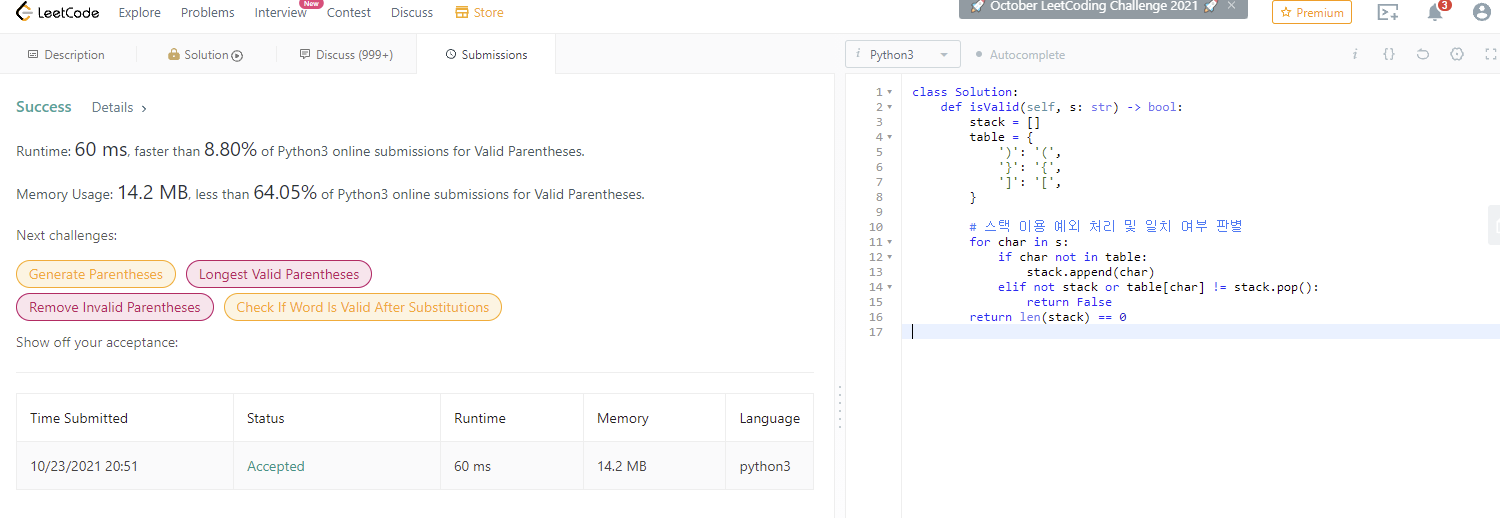The image size is (1500, 518).
Task: Open the notifications bell
Action: coord(1435,13)
